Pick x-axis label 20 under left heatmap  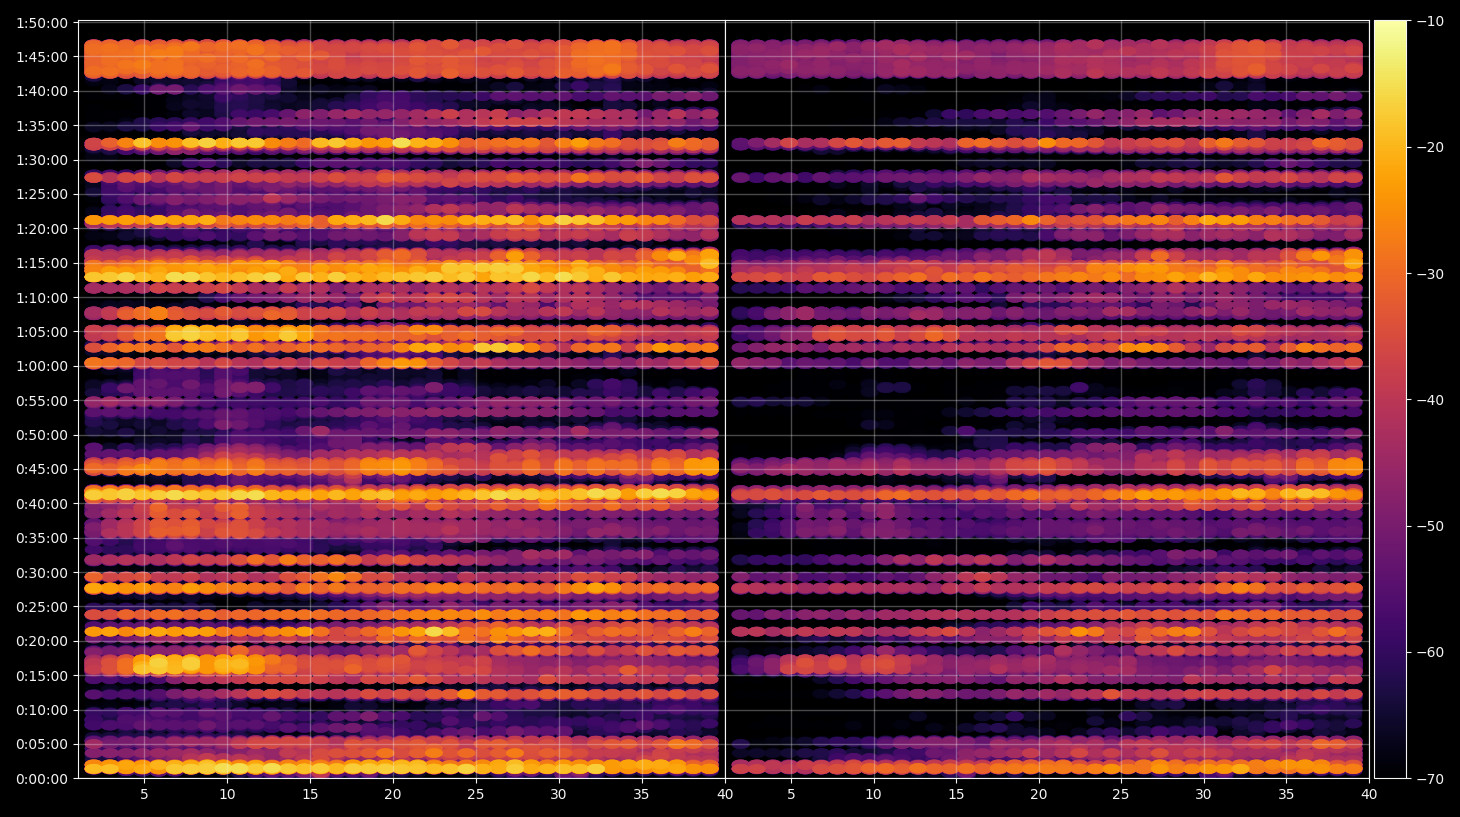point(393,795)
